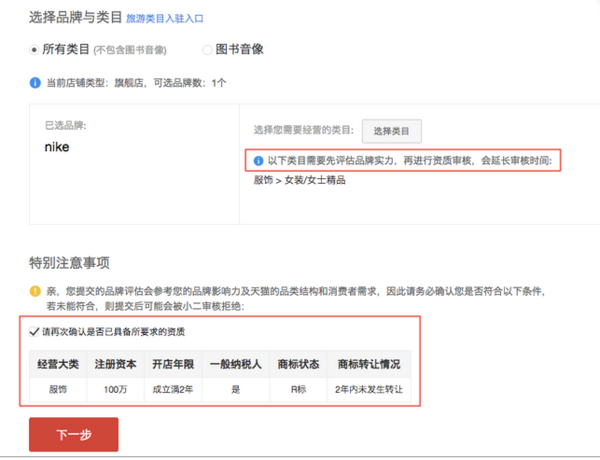This screenshot has width=600, height=460.
Task: Toggle the 请再次确认是否已具备所要求的资质 checkbox
Action: [34, 331]
